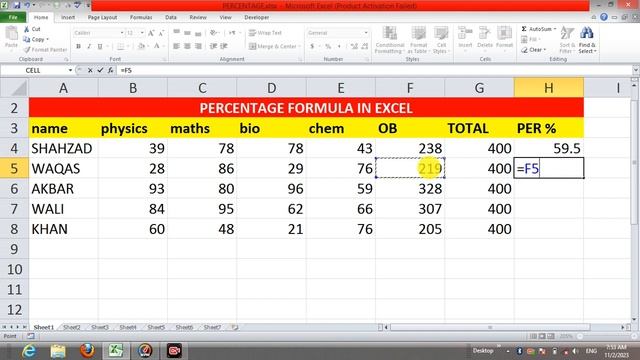Decrease indent in Alignment group
This screenshot has width=640, height=360.
click(213, 47)
